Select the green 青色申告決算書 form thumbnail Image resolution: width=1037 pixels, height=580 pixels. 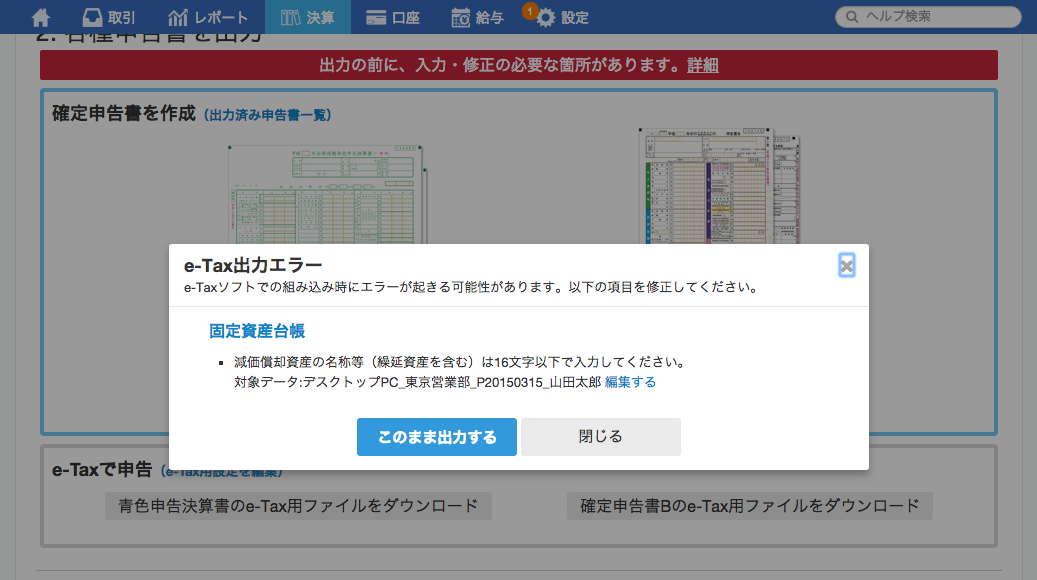327,194
